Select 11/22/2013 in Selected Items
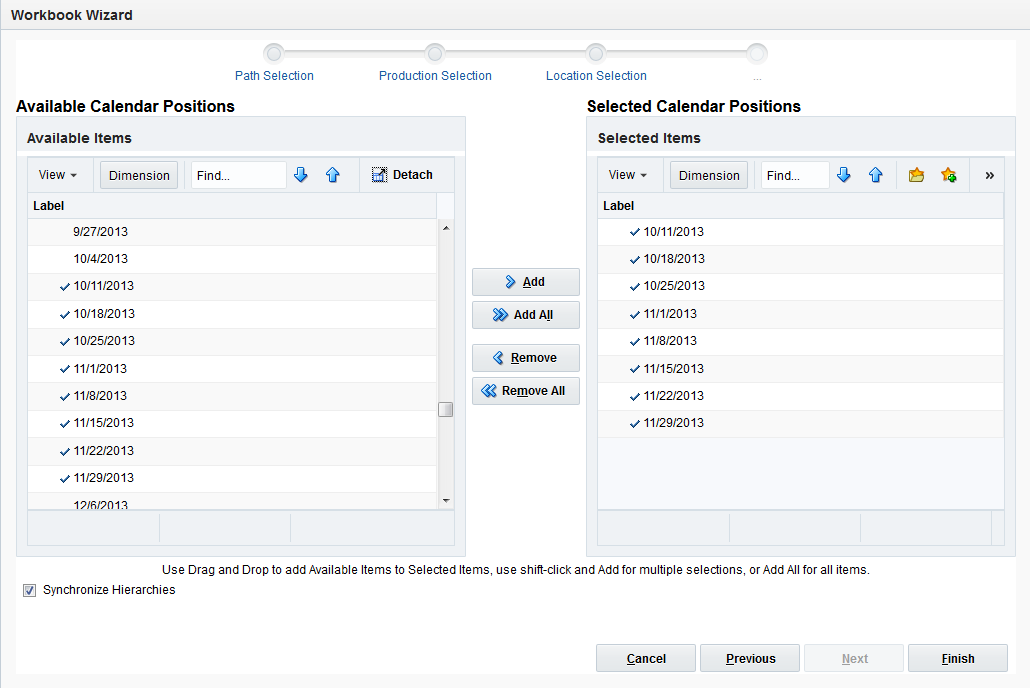 [x=801, y=396]
